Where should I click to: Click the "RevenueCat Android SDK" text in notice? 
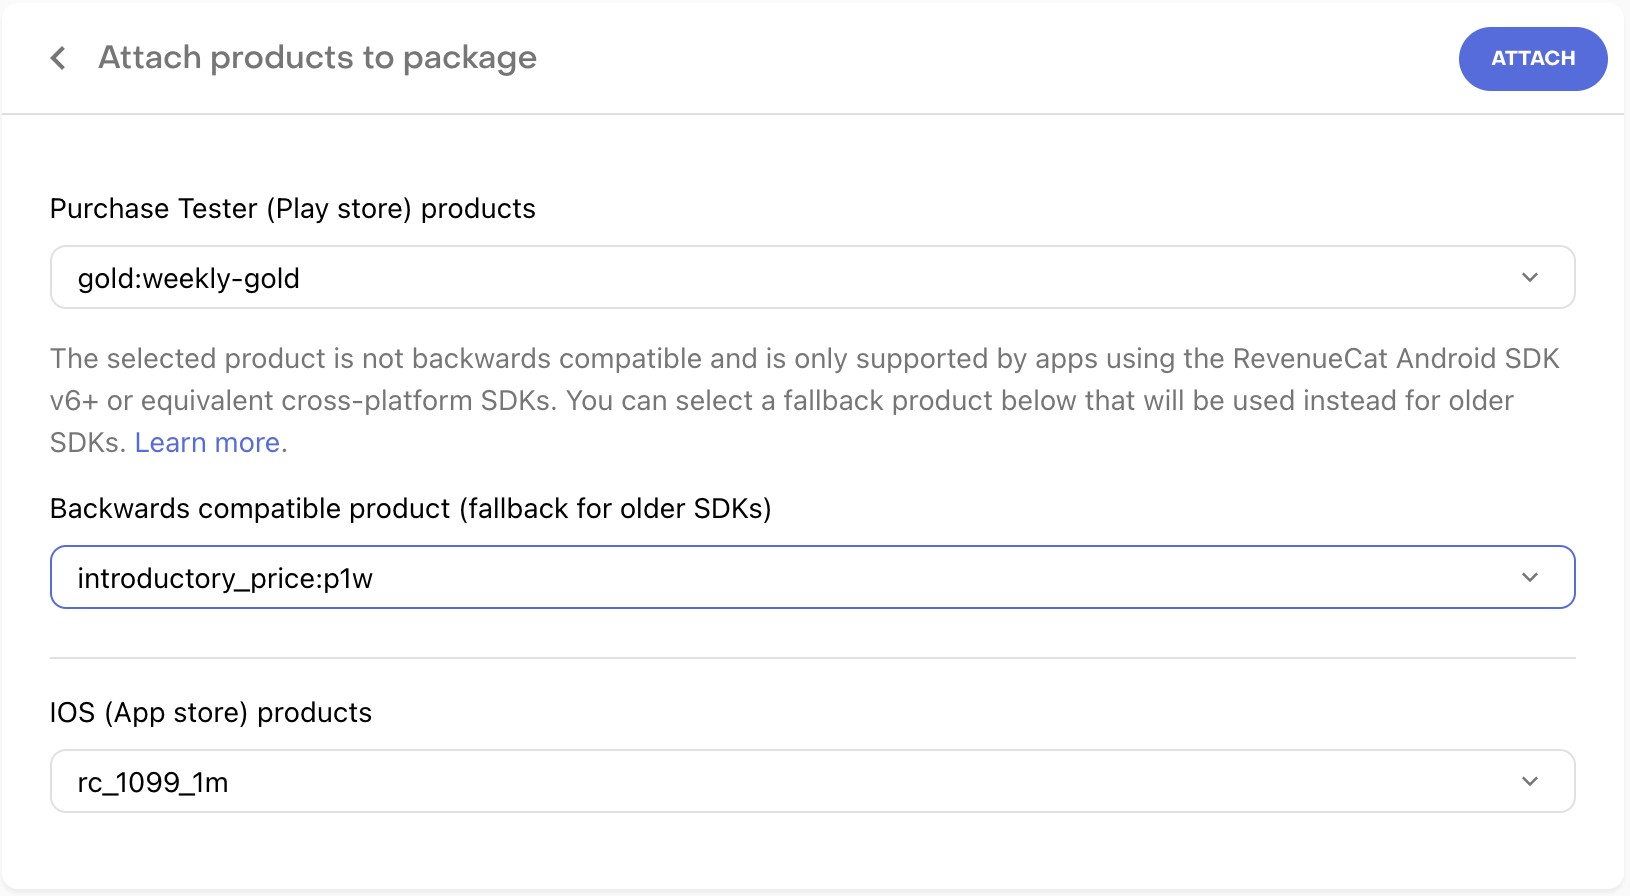(x=1395, y=358)
